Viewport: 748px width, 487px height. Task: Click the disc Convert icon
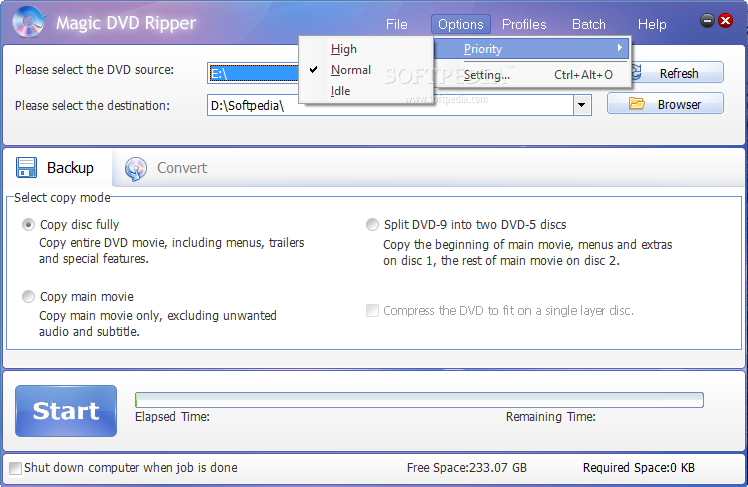pyautogui.click(x=136, y=169)
